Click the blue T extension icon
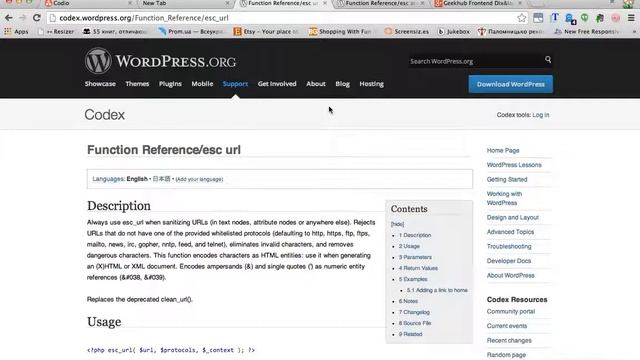Viewport: 640px width, 360px height. [554, 18]
